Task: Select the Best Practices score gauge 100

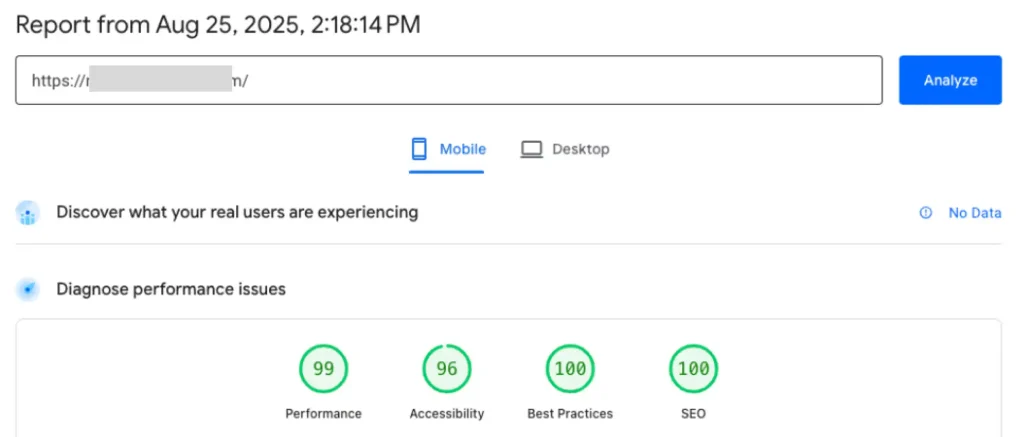Action: pyautogui.click(x=570, y=369)
